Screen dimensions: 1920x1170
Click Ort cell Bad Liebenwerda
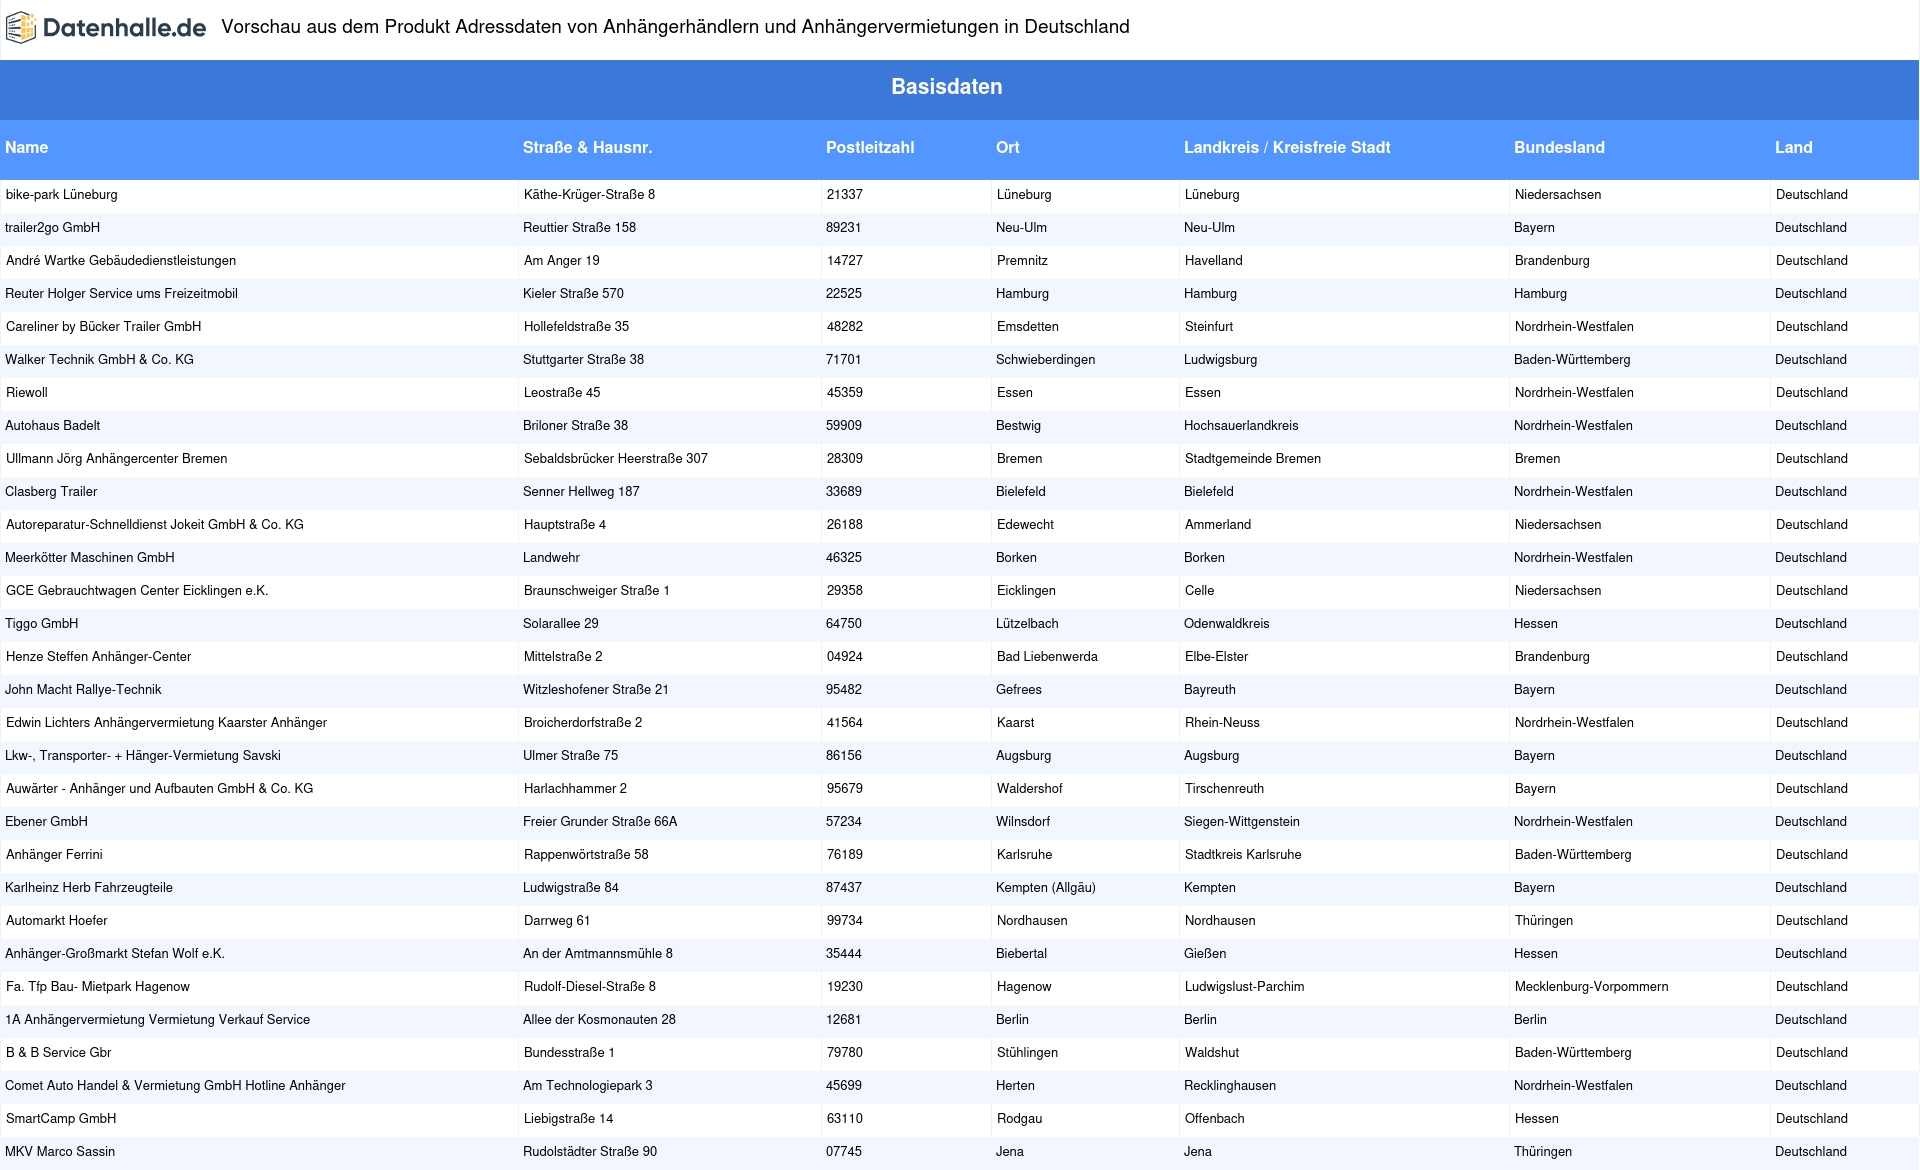click(1047, 657)
